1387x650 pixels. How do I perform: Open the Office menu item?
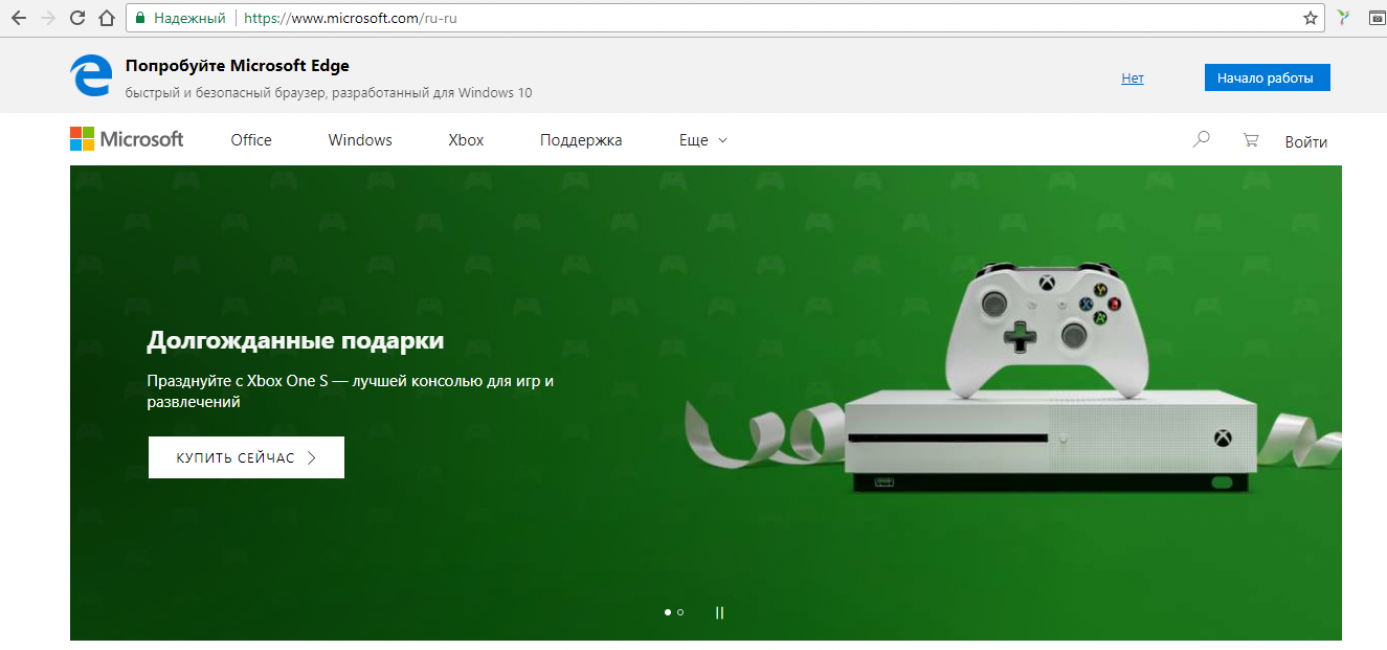tap(251, 141)
